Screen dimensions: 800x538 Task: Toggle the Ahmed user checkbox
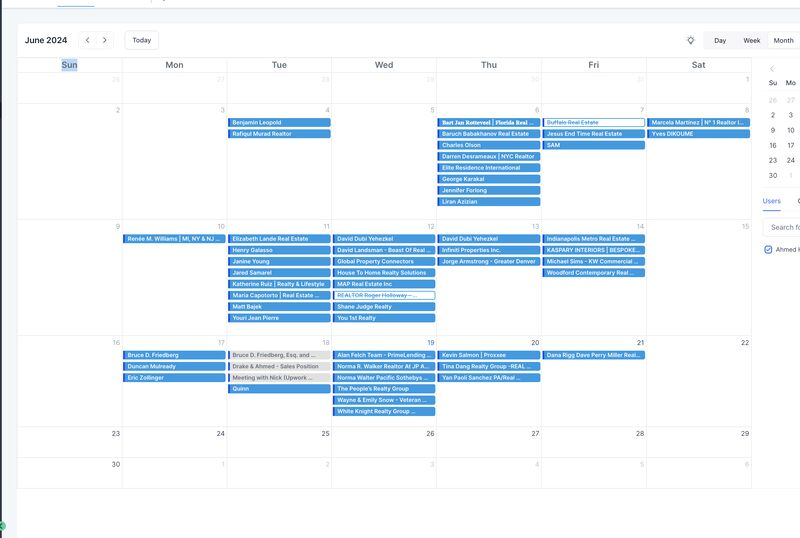[x=768, y=250]
